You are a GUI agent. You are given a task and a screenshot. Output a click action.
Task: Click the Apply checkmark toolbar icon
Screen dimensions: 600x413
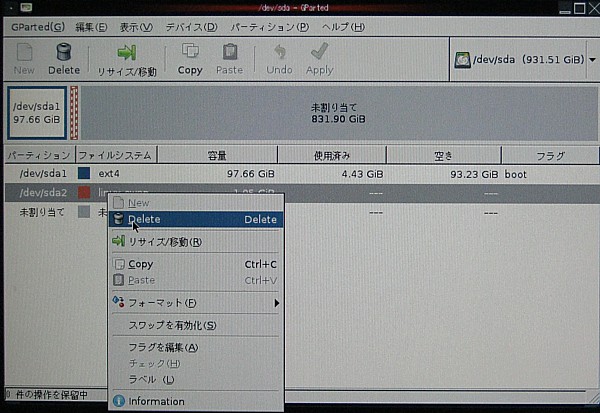(x=320, y=51)
